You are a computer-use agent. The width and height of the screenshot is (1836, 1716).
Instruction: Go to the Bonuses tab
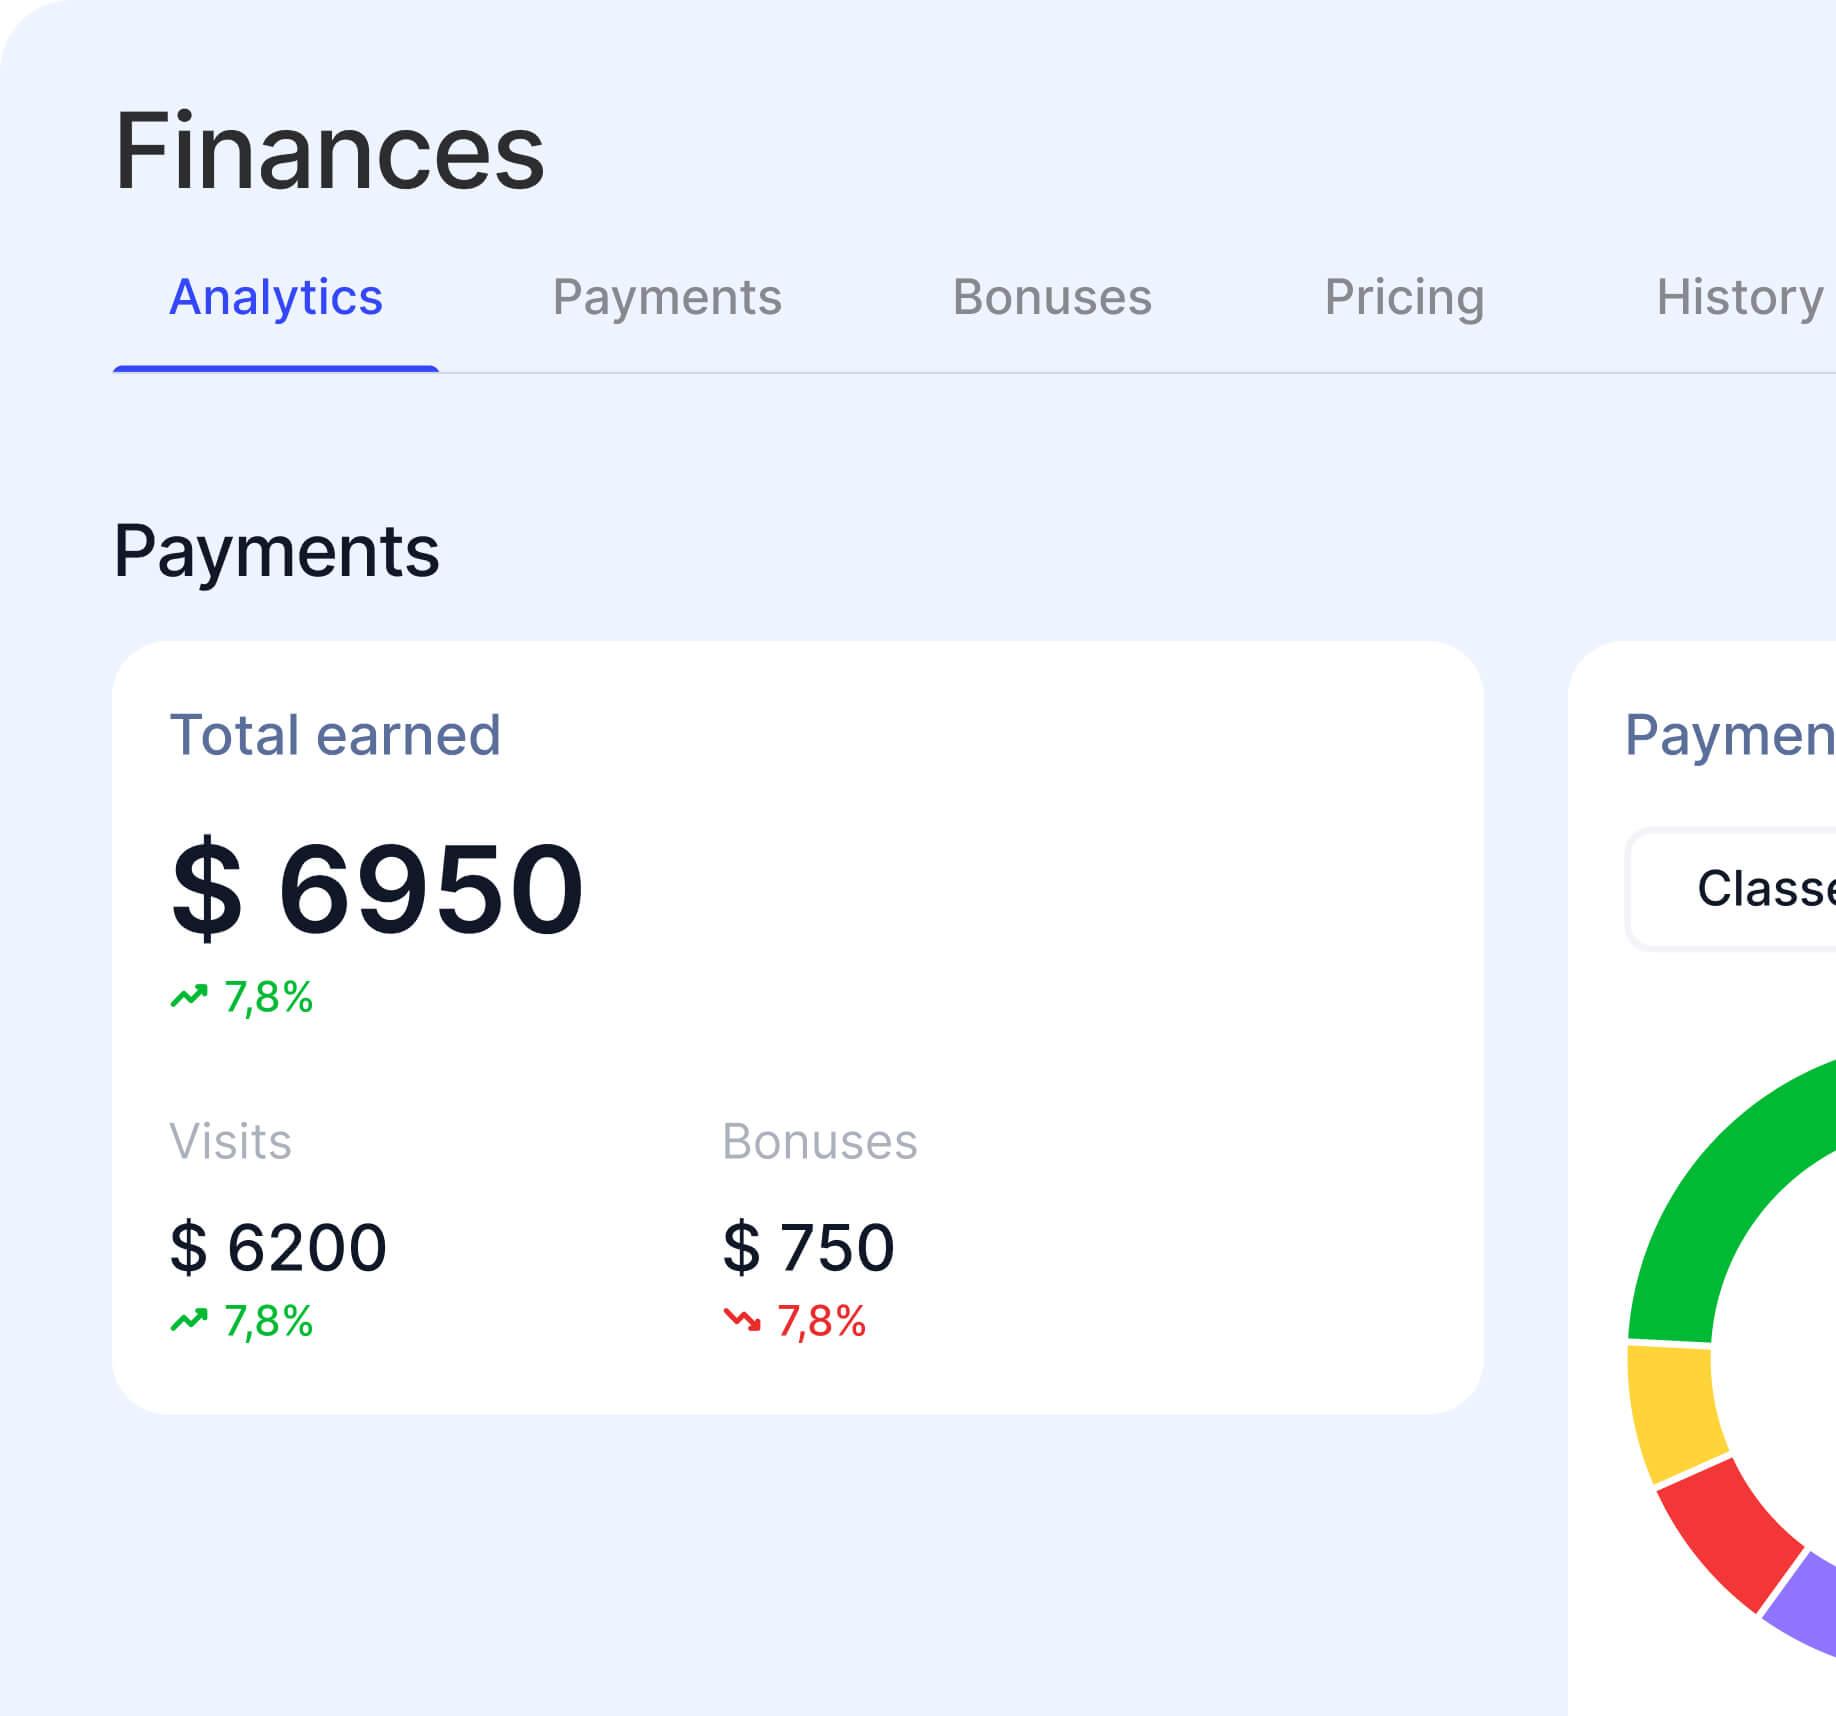coord(1052,298)
